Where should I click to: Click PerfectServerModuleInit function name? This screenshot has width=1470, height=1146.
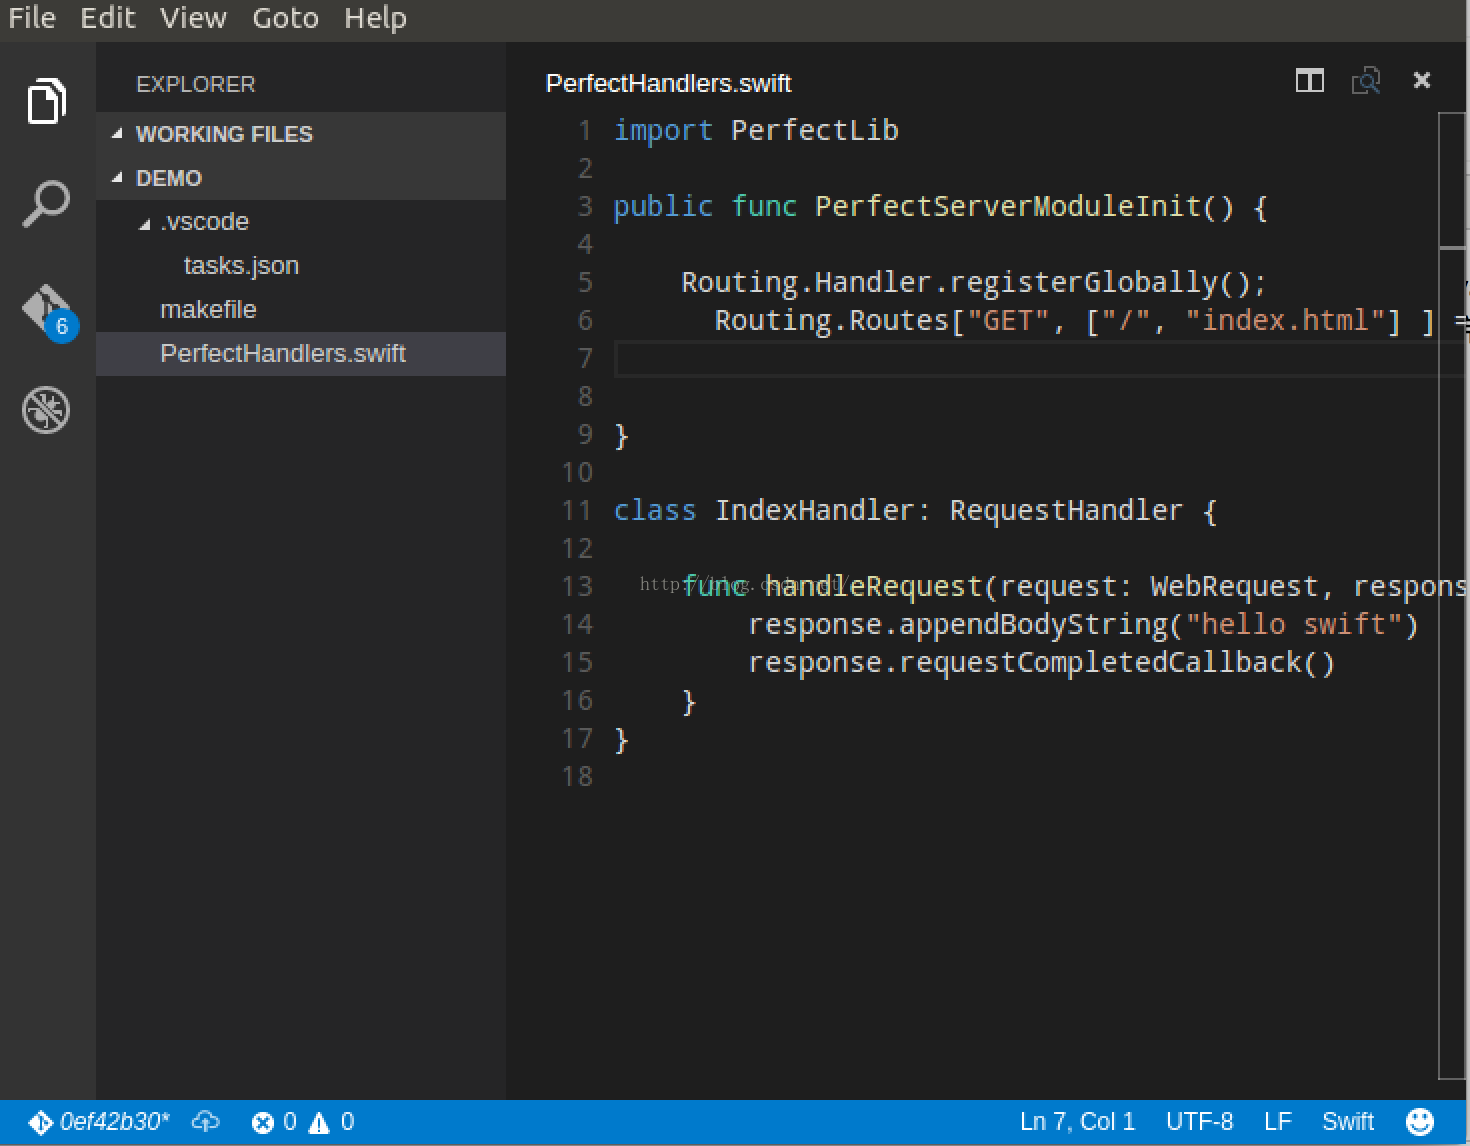click(1007, 206)
